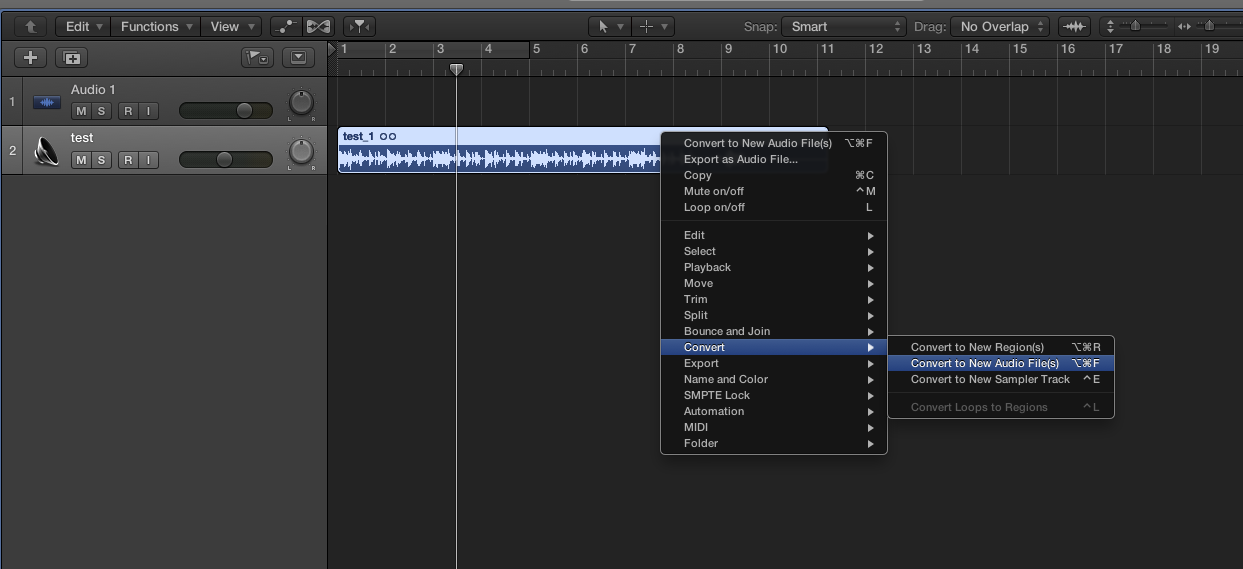
Task: Toggle the show automation button
Action: (286, 27)
